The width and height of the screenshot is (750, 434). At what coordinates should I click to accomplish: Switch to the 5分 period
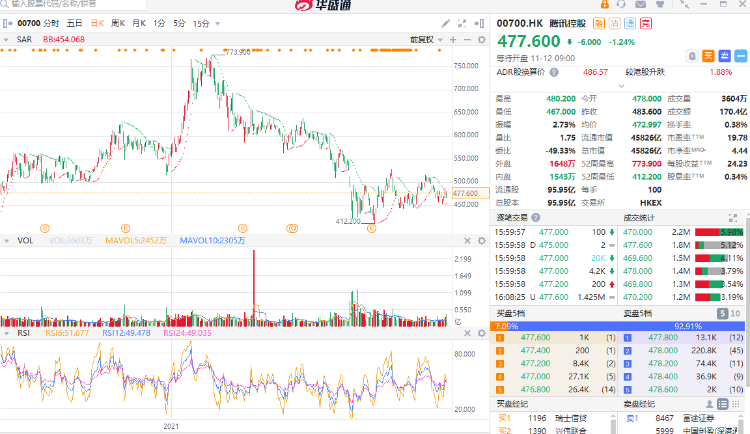point(179,23)
